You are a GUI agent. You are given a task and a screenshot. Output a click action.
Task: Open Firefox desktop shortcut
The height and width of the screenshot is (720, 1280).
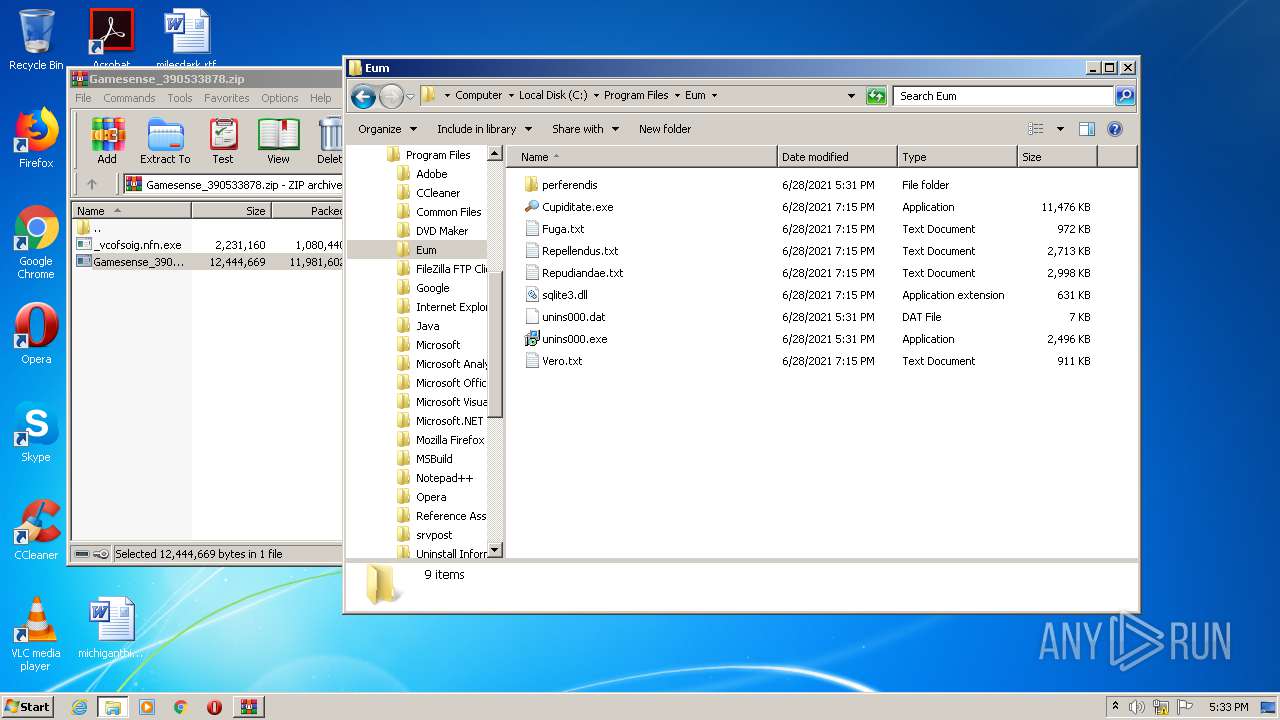coord(36,138)
